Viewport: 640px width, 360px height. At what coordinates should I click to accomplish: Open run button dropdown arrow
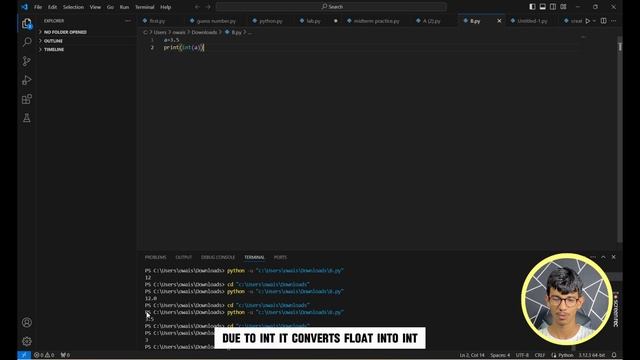coord(594,21)
